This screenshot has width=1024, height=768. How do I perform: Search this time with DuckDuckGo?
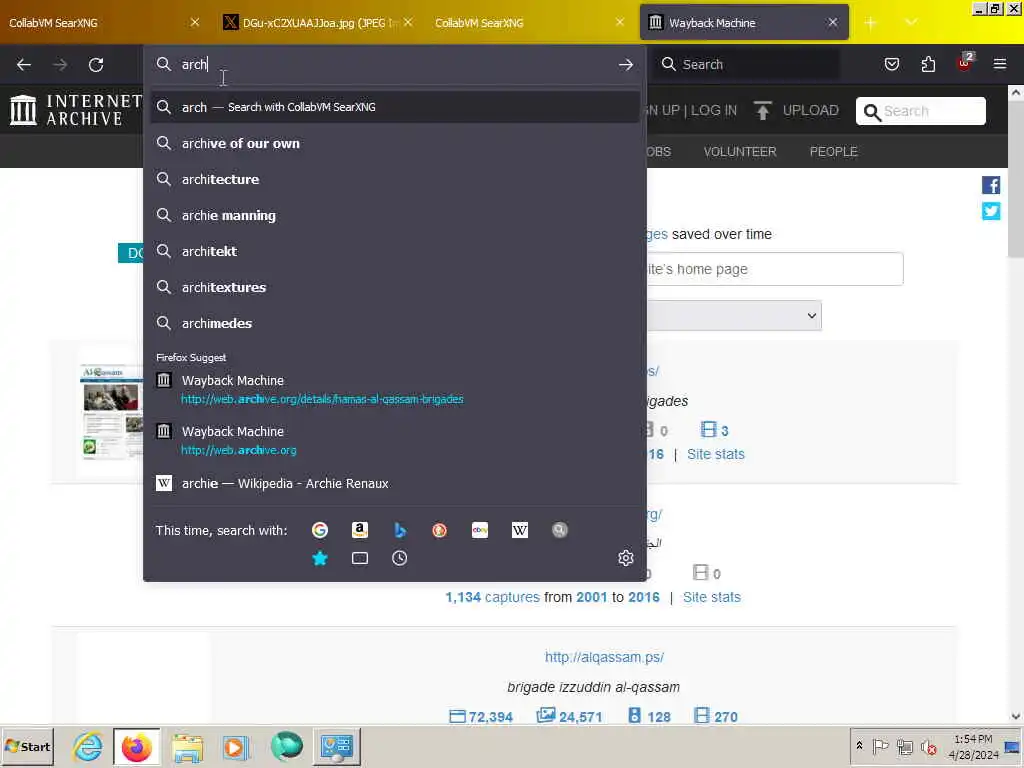(x=440, y=530)
